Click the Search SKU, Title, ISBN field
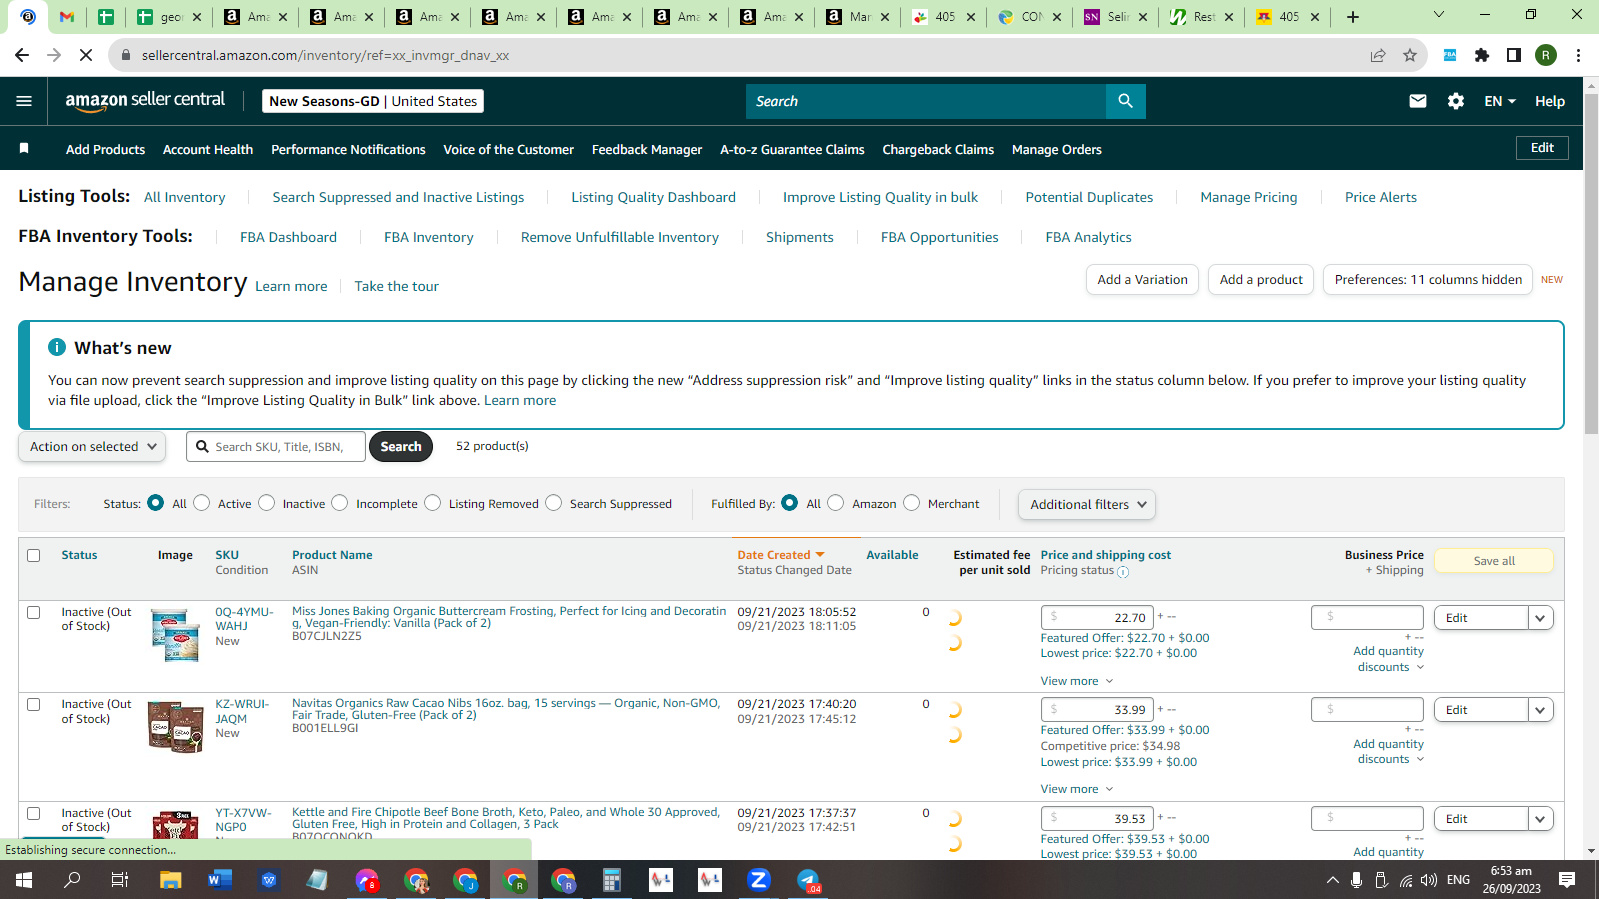The image size is (1599, 899). [x=276, y=447]
